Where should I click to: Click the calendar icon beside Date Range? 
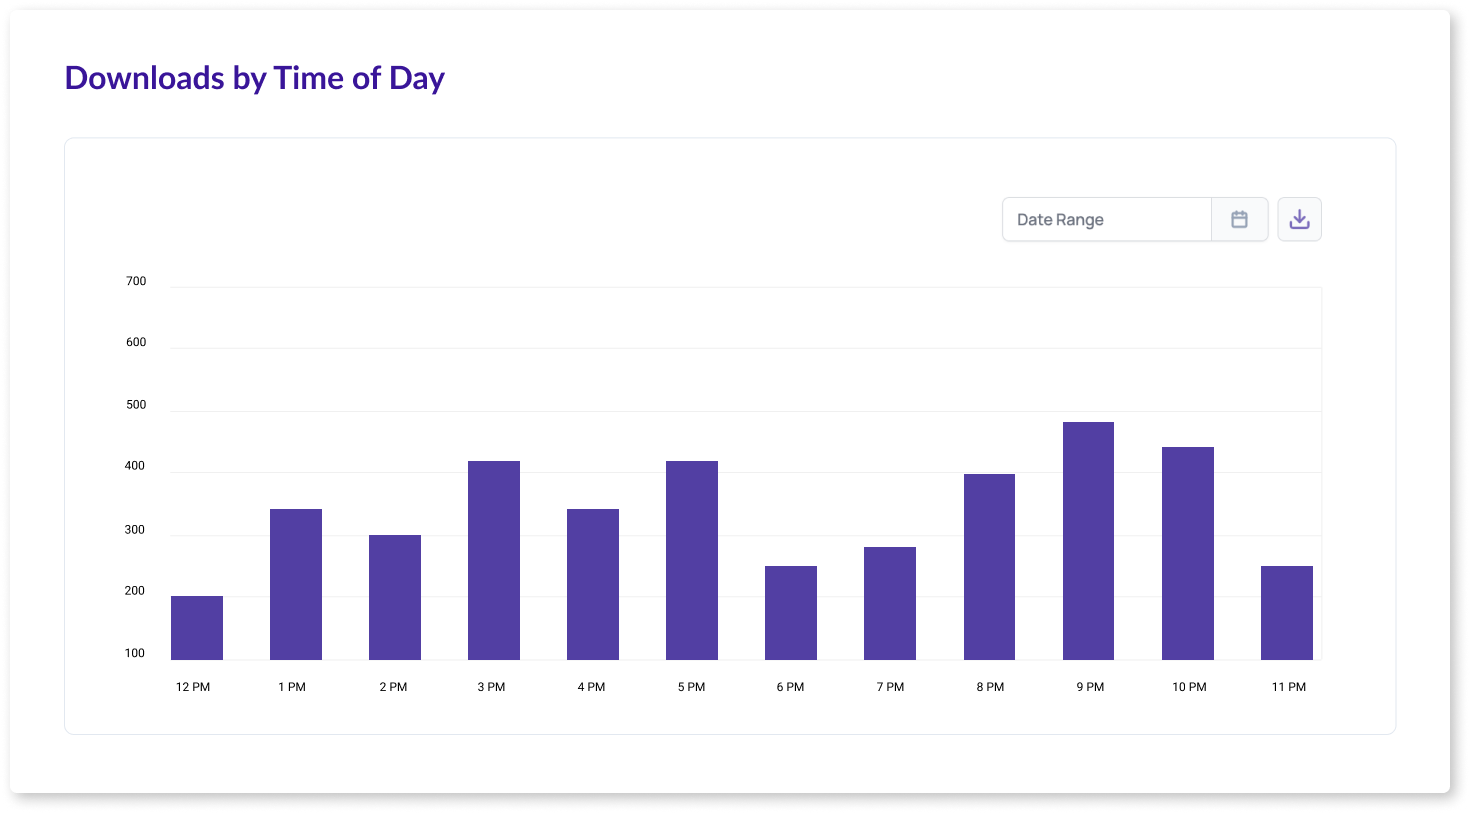1239,219
